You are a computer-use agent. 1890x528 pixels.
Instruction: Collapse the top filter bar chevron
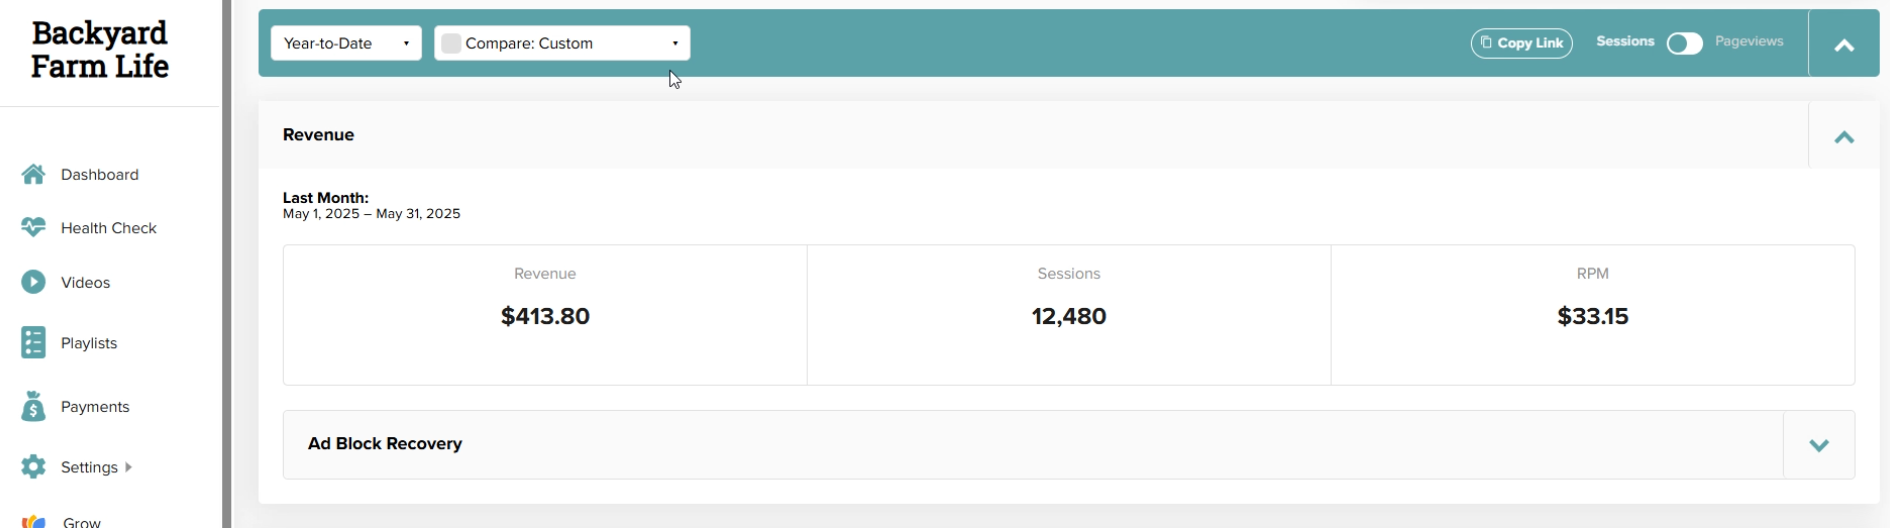point(1844,45)
